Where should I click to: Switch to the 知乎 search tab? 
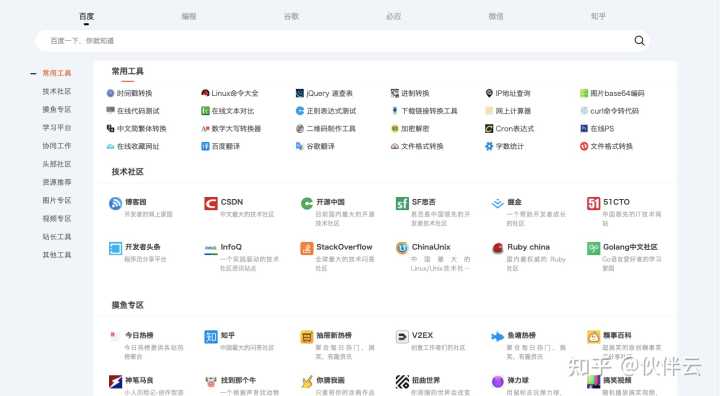pyautogui.click(x=598, y=16)
